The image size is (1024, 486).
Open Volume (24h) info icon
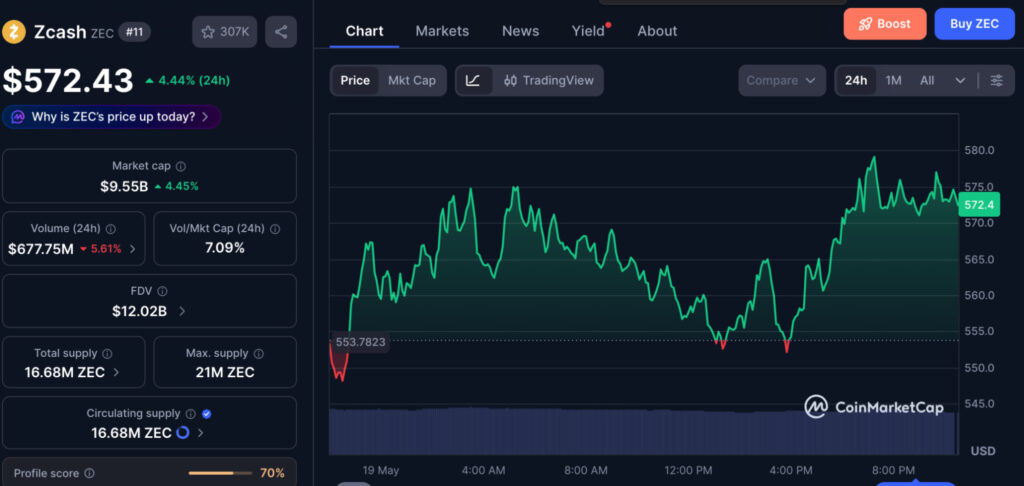tap(110, 229)
